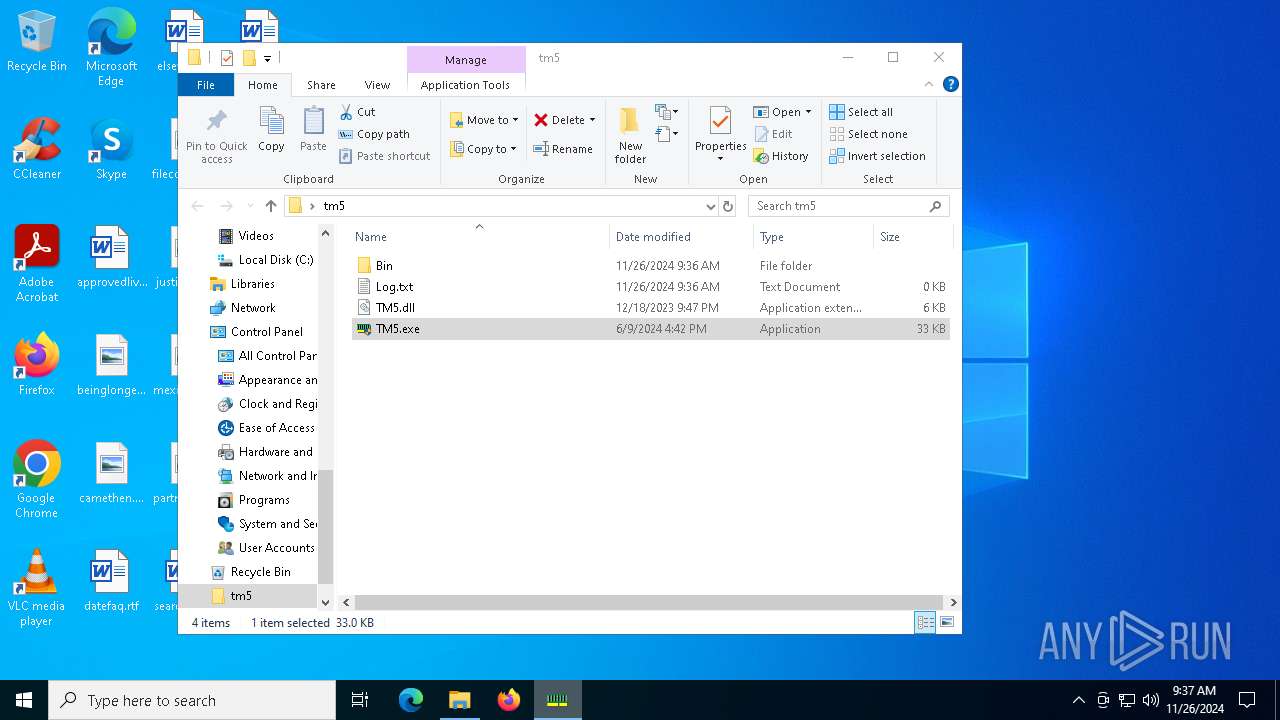
Task: Sort by the Date modified column
Action: point(681,237)
